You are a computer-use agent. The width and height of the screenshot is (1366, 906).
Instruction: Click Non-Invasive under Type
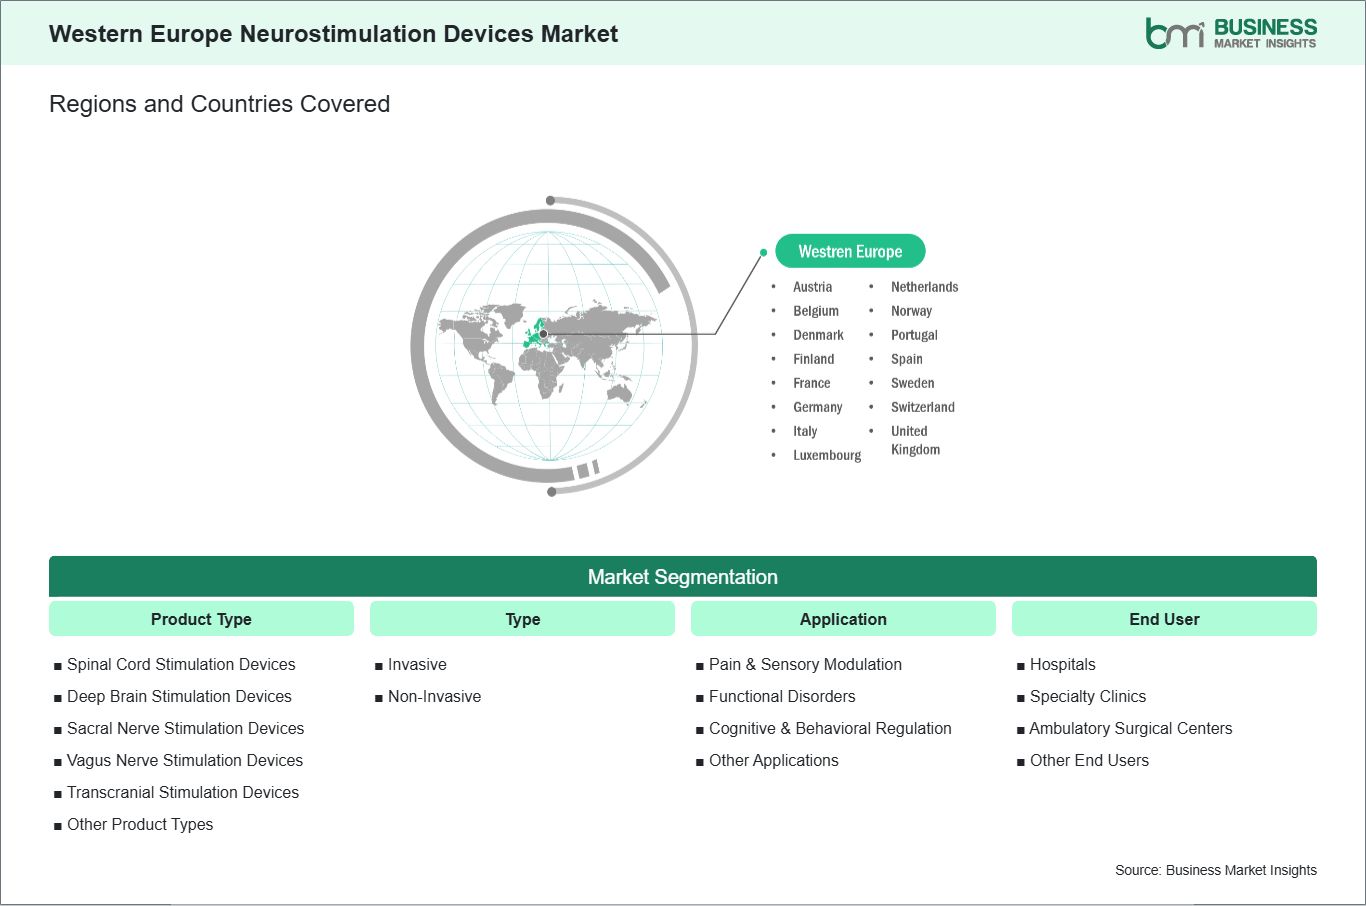[434, 696]
